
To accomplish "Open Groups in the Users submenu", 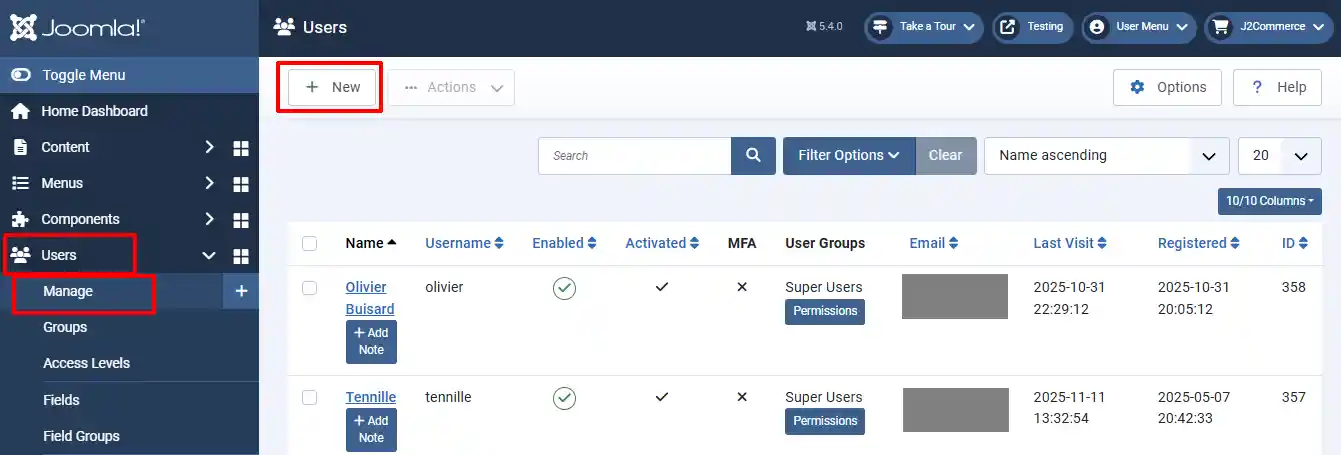I will pyautogui.click(x=65, y=327).
